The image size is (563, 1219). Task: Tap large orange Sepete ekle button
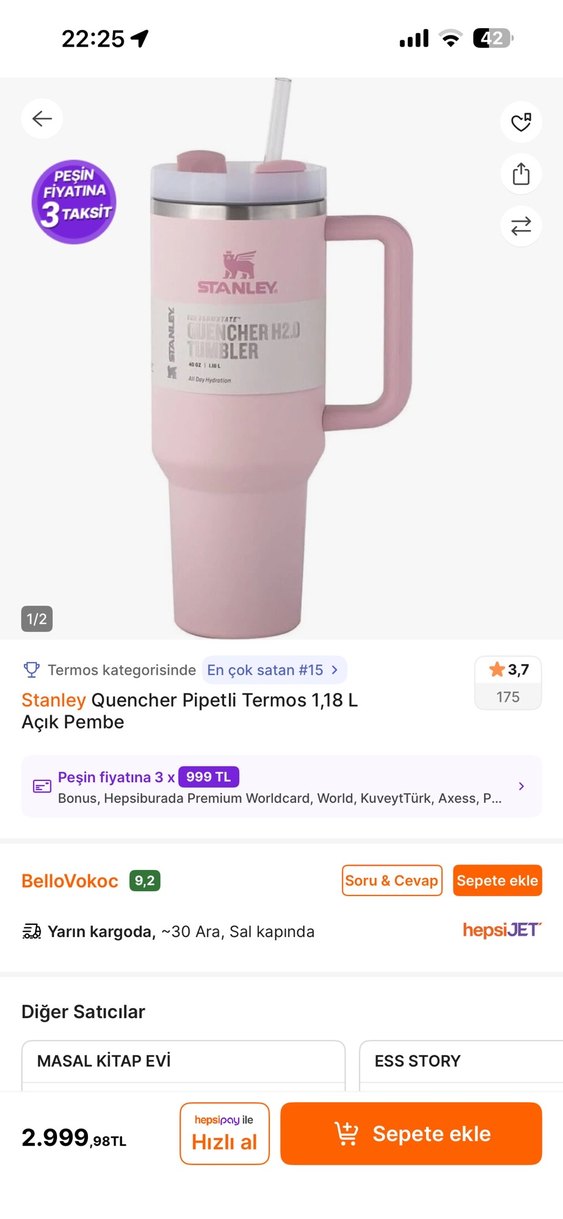411,1134
